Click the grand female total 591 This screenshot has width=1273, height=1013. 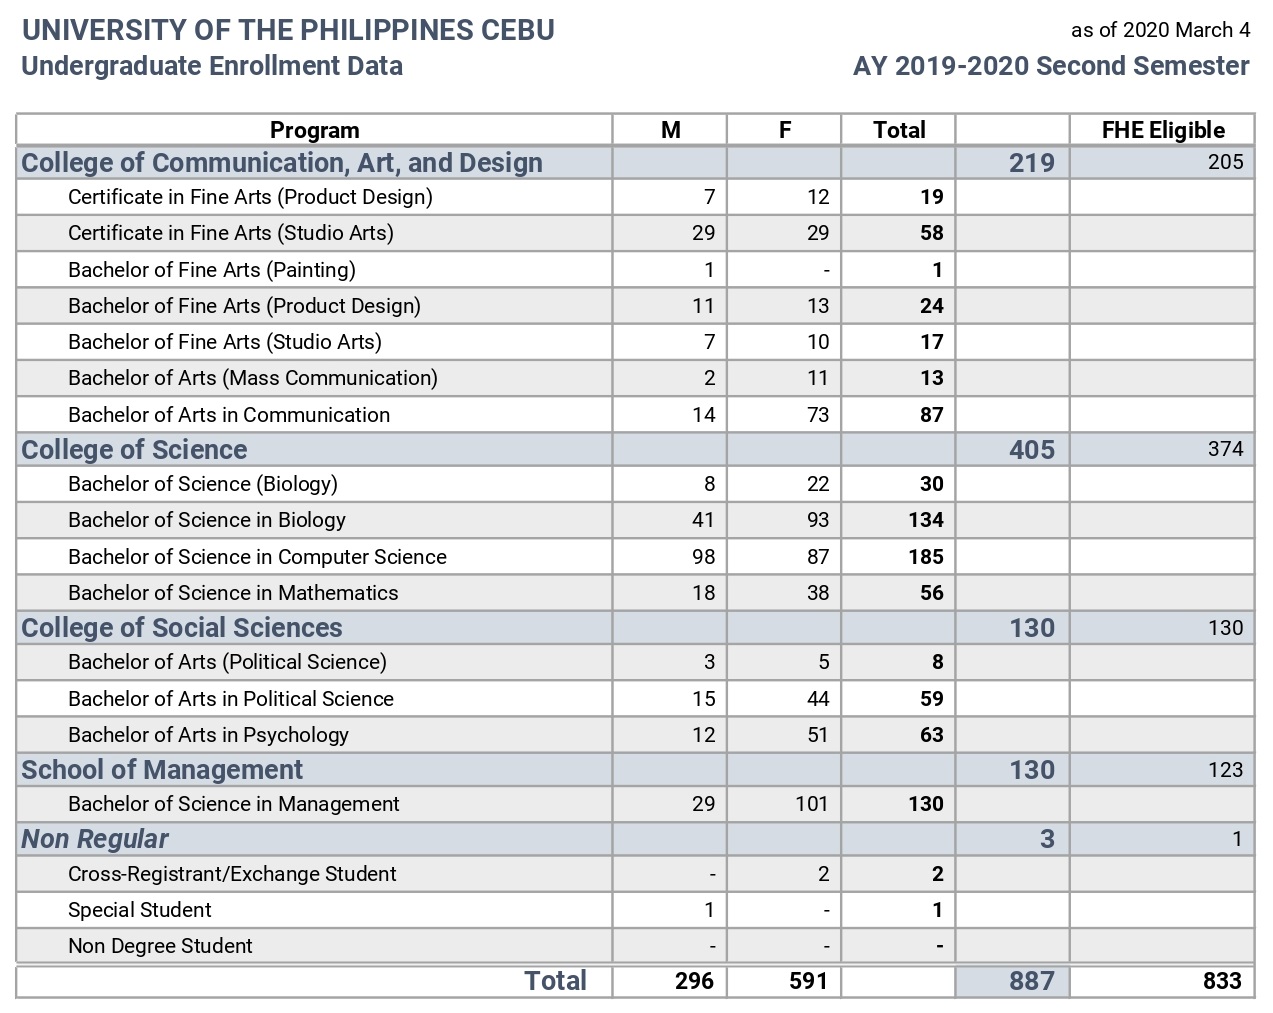pos(809,981)
